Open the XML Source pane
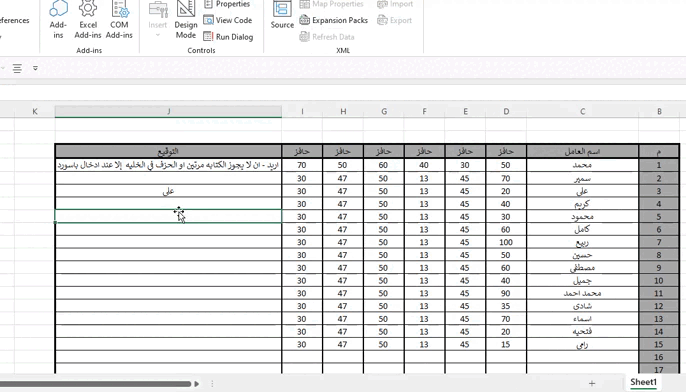Viewport: 686px width, 392px height. click(282, 15)
